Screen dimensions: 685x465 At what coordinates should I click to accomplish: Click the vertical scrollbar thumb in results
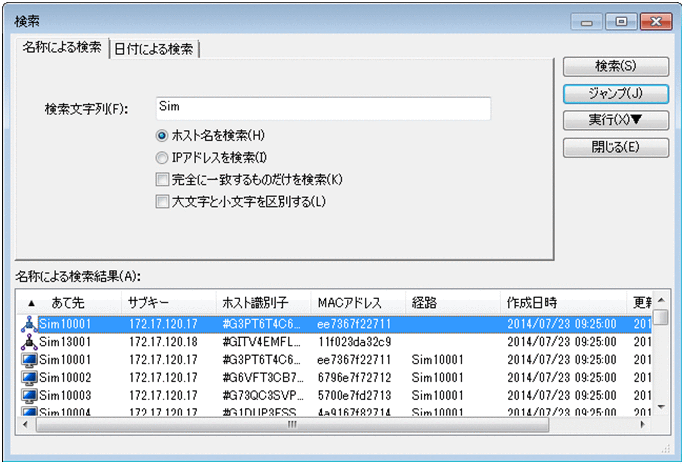[661, 317]
